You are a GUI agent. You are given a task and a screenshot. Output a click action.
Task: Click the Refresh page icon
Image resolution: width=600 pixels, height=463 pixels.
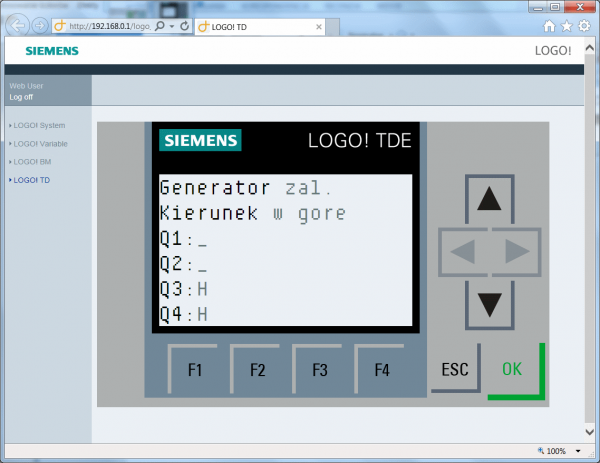point(184,26)
